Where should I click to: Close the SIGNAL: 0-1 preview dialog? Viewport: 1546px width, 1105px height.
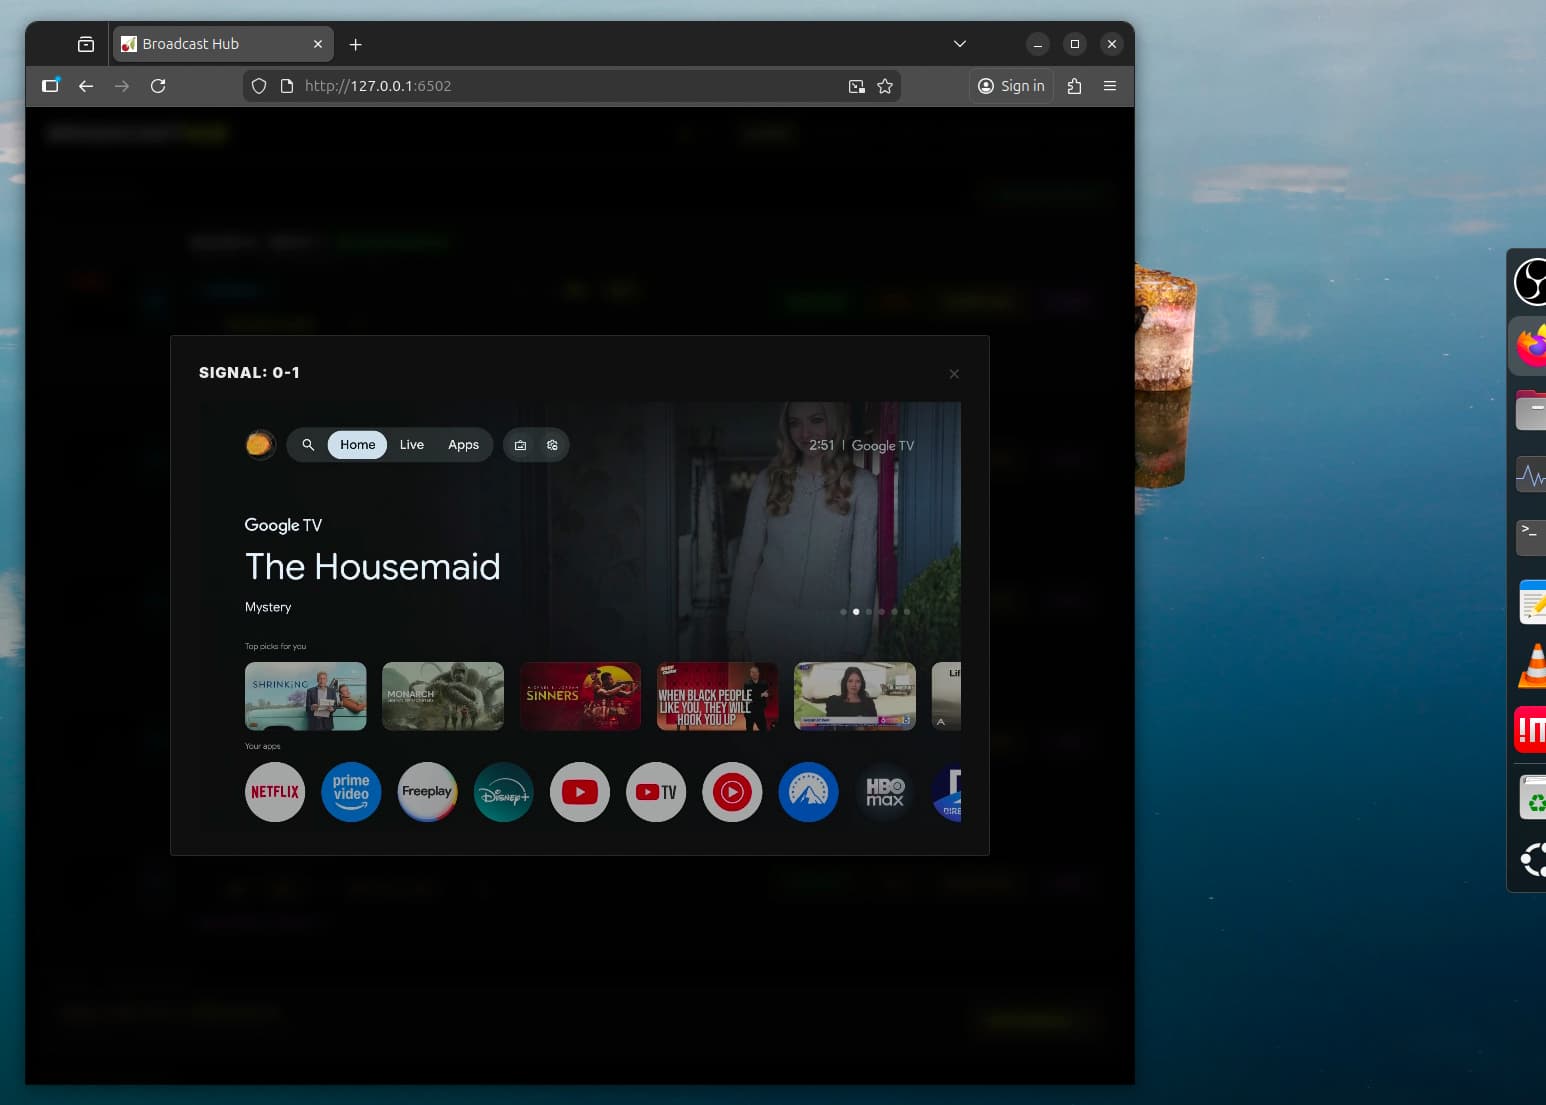pos(954,374)
